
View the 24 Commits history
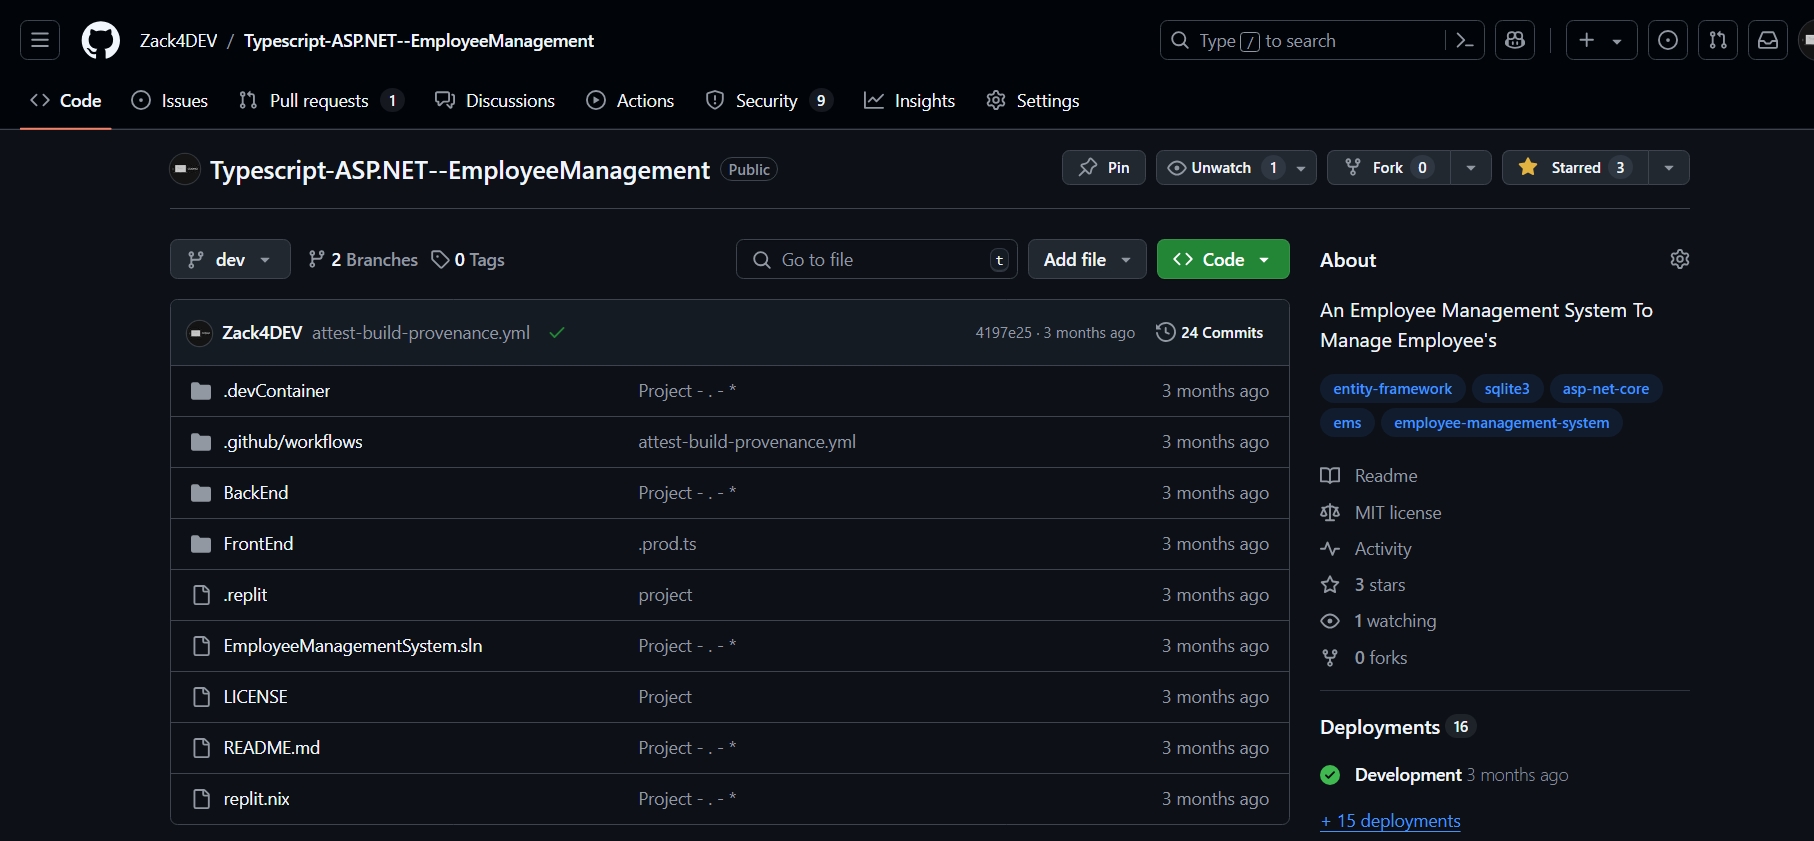point(1209,332)
